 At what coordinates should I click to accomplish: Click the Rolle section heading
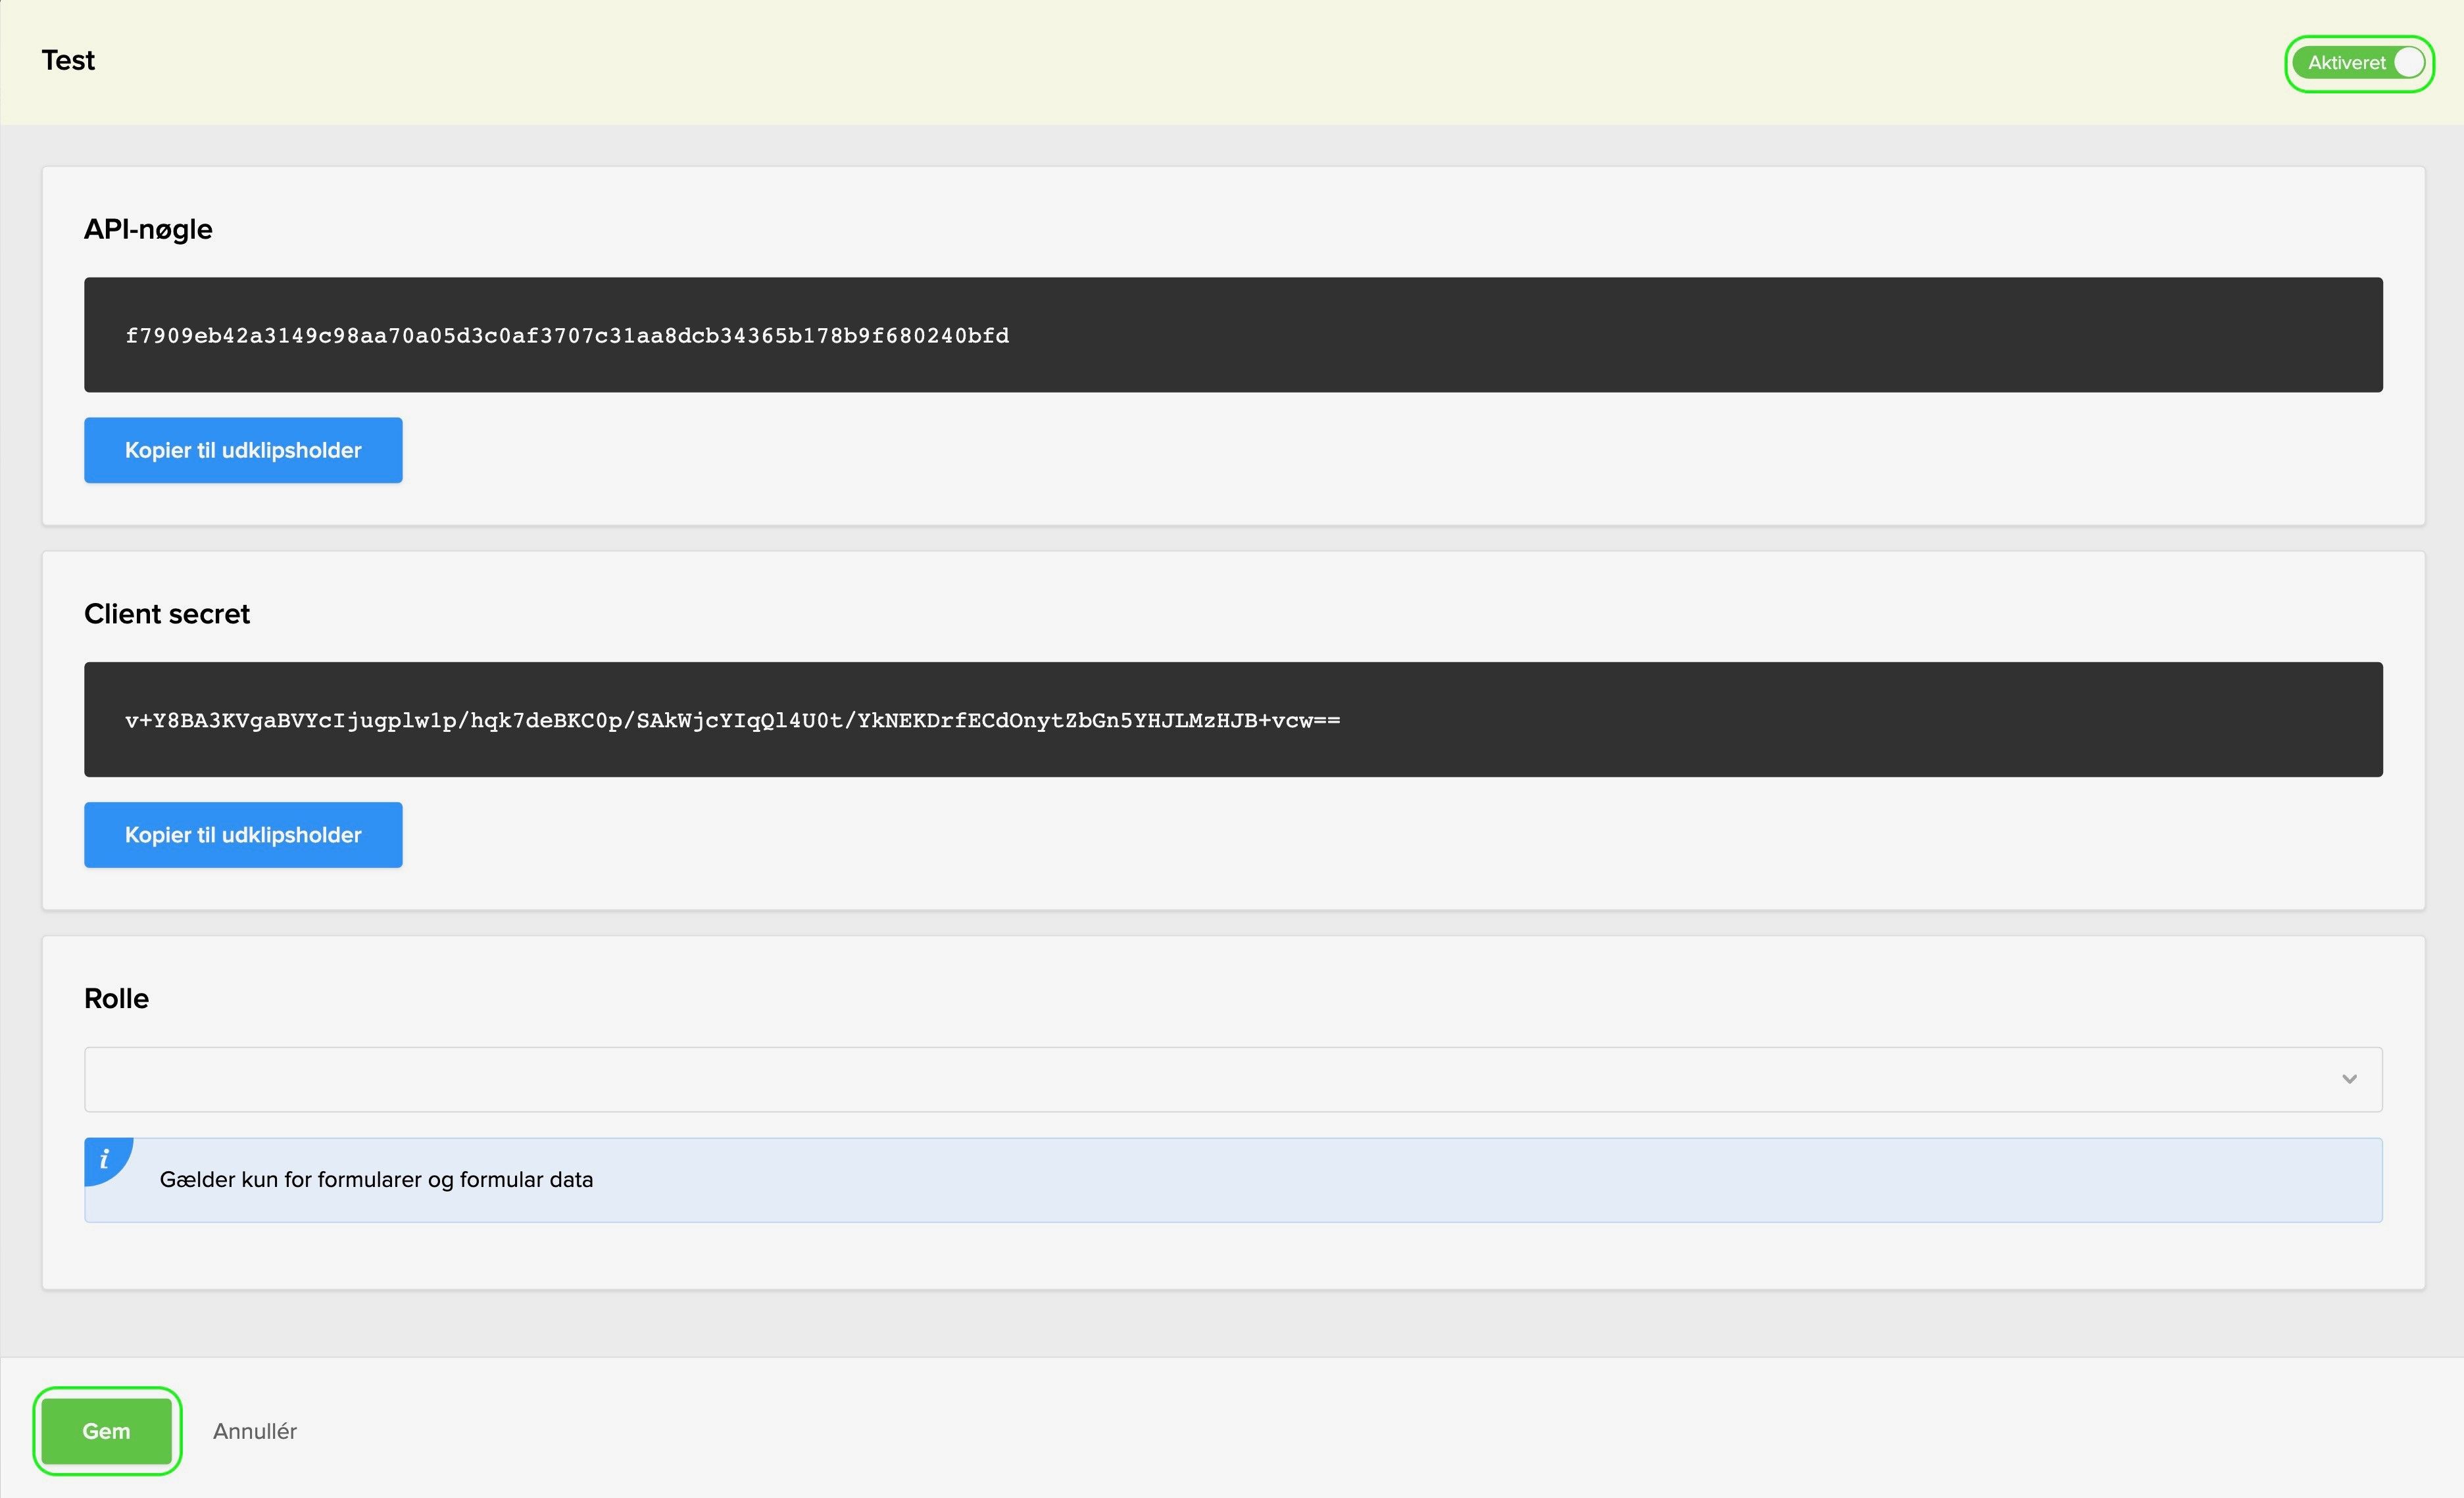tap(116, 999)
